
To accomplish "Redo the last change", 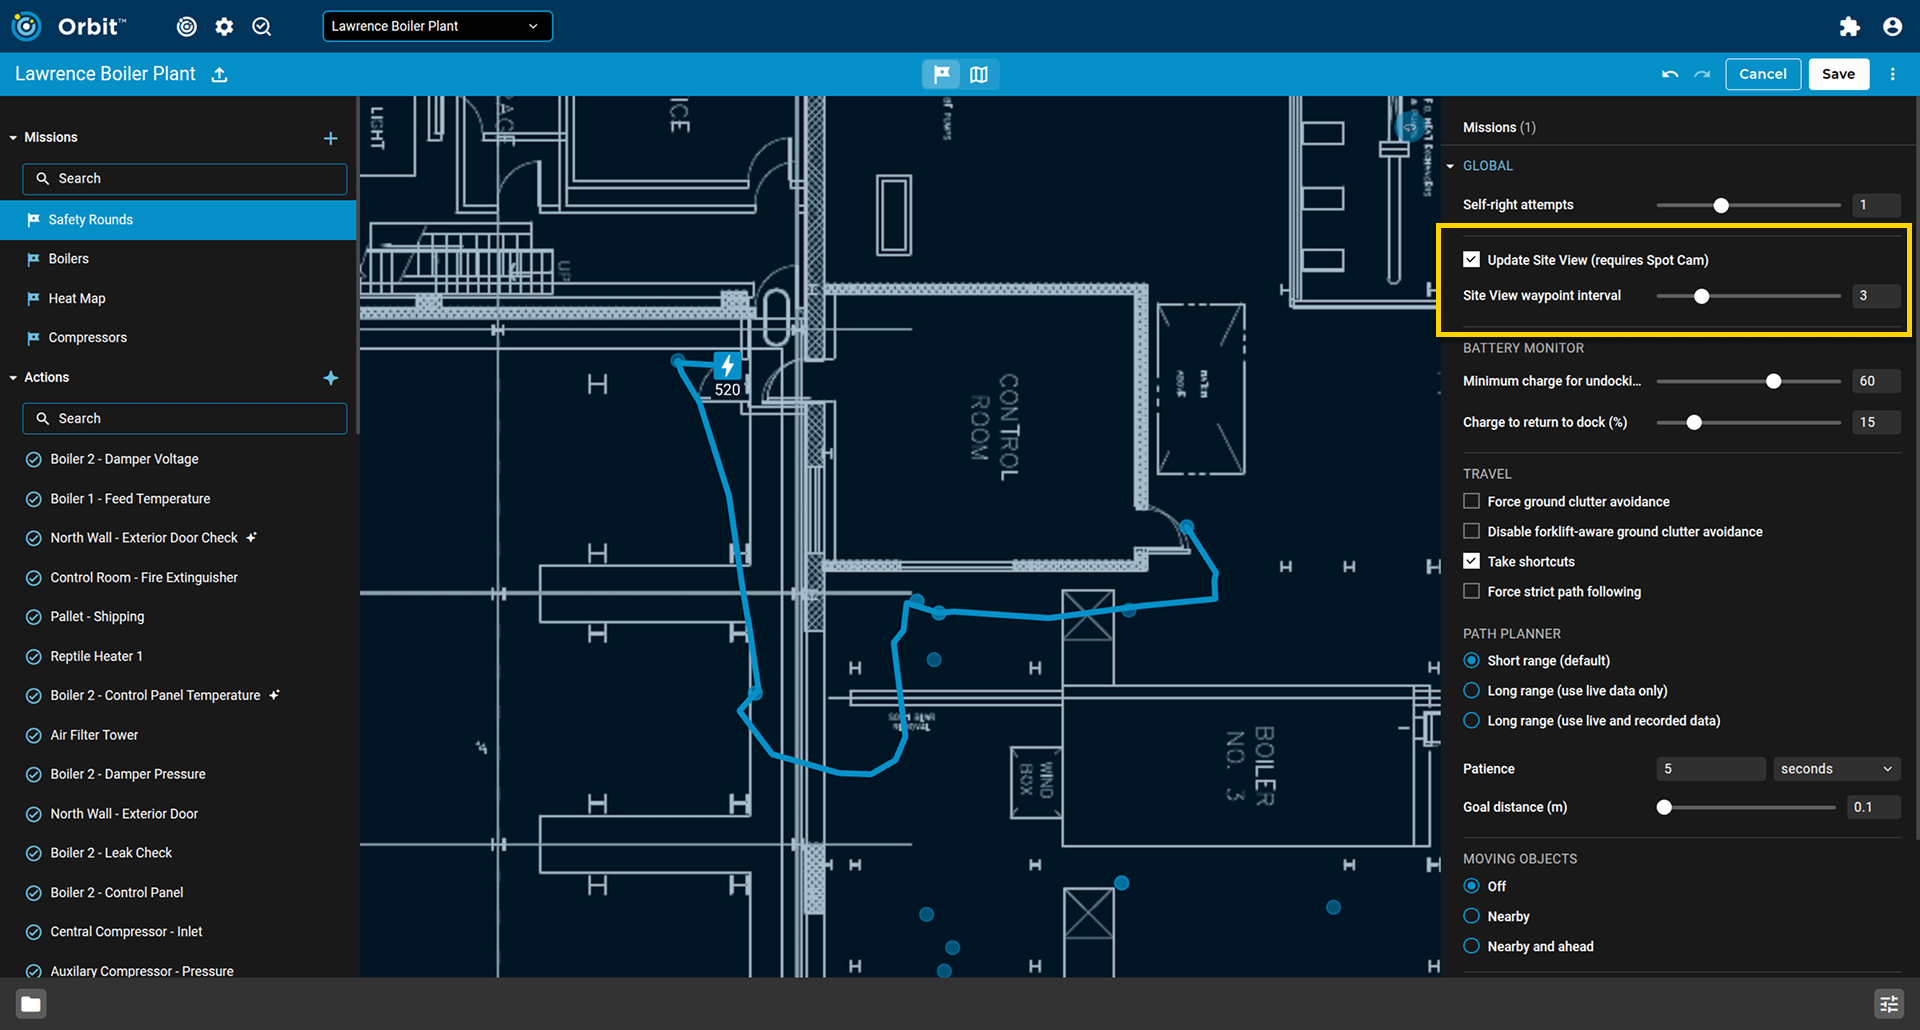I will pyautogui.click(x=1702, y=74).
